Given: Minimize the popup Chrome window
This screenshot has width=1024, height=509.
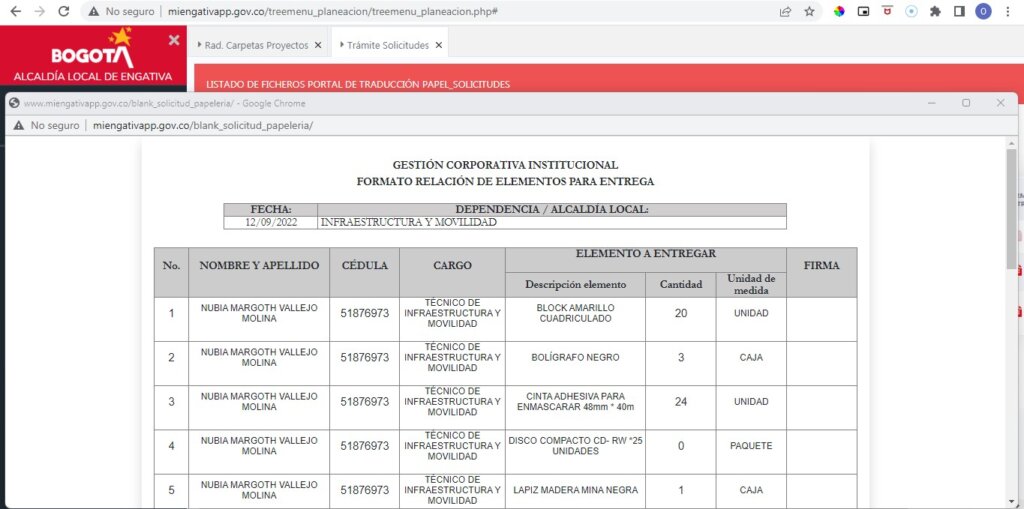Looking at the screenshot, I should click(x=932, y=103).
